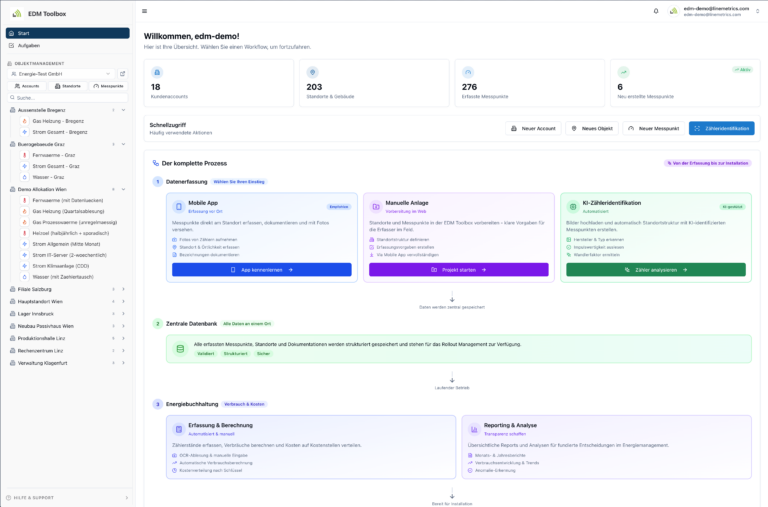
Task: Expand the Rechenzentrum Linz node
Action: [123, 351]
